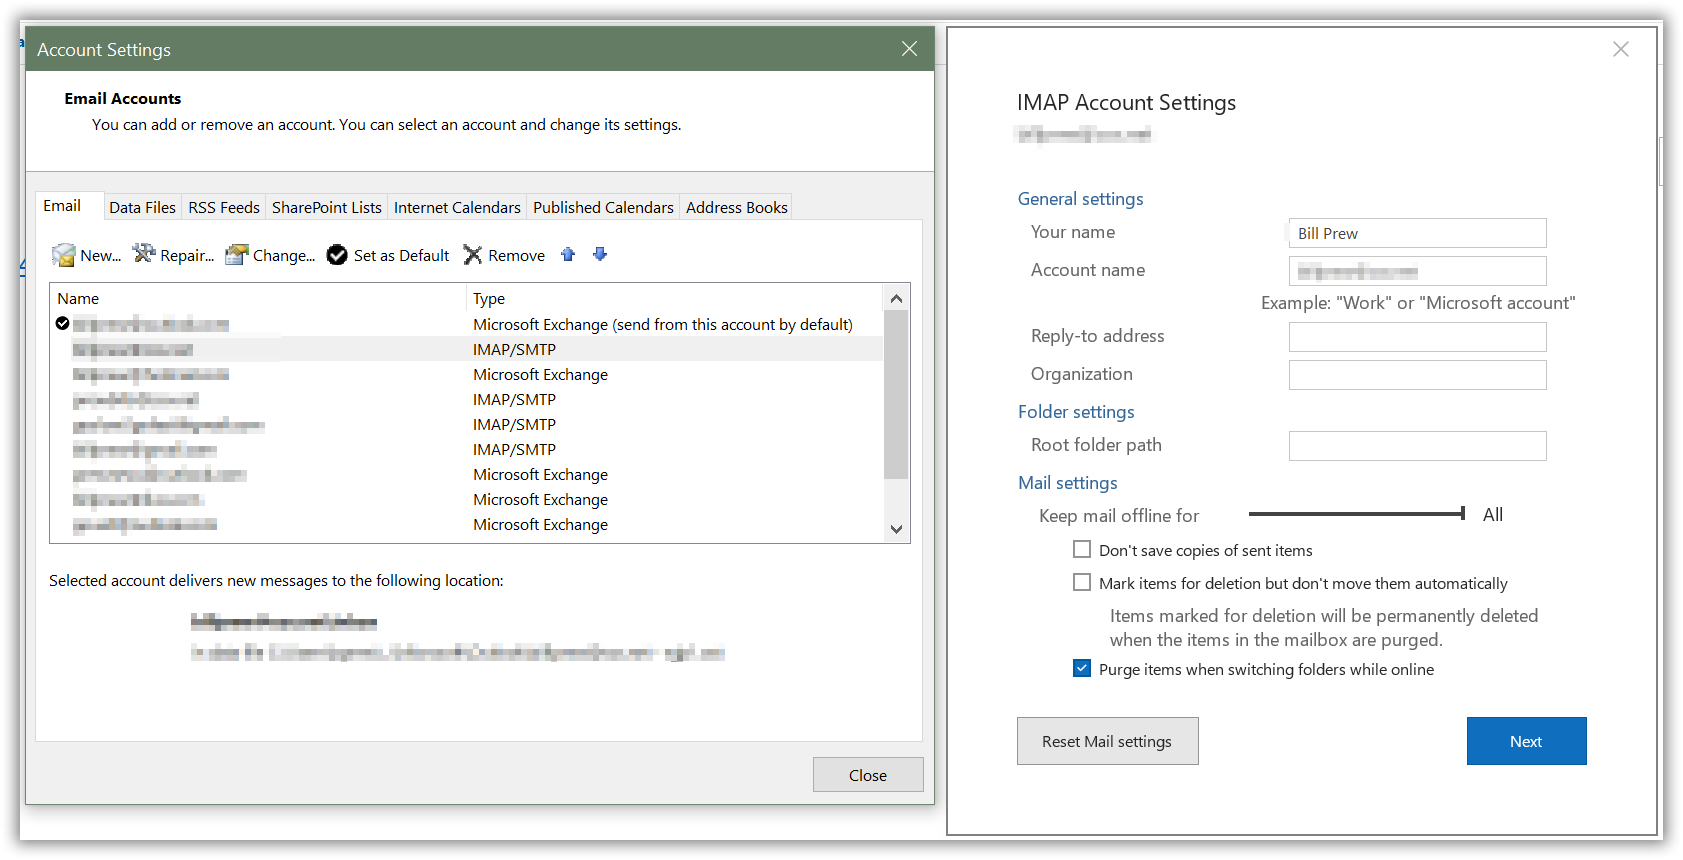Viewport: 1683px width, 860px height.
Task: Move account up with blue arrow
Action: tap(568, 254)
